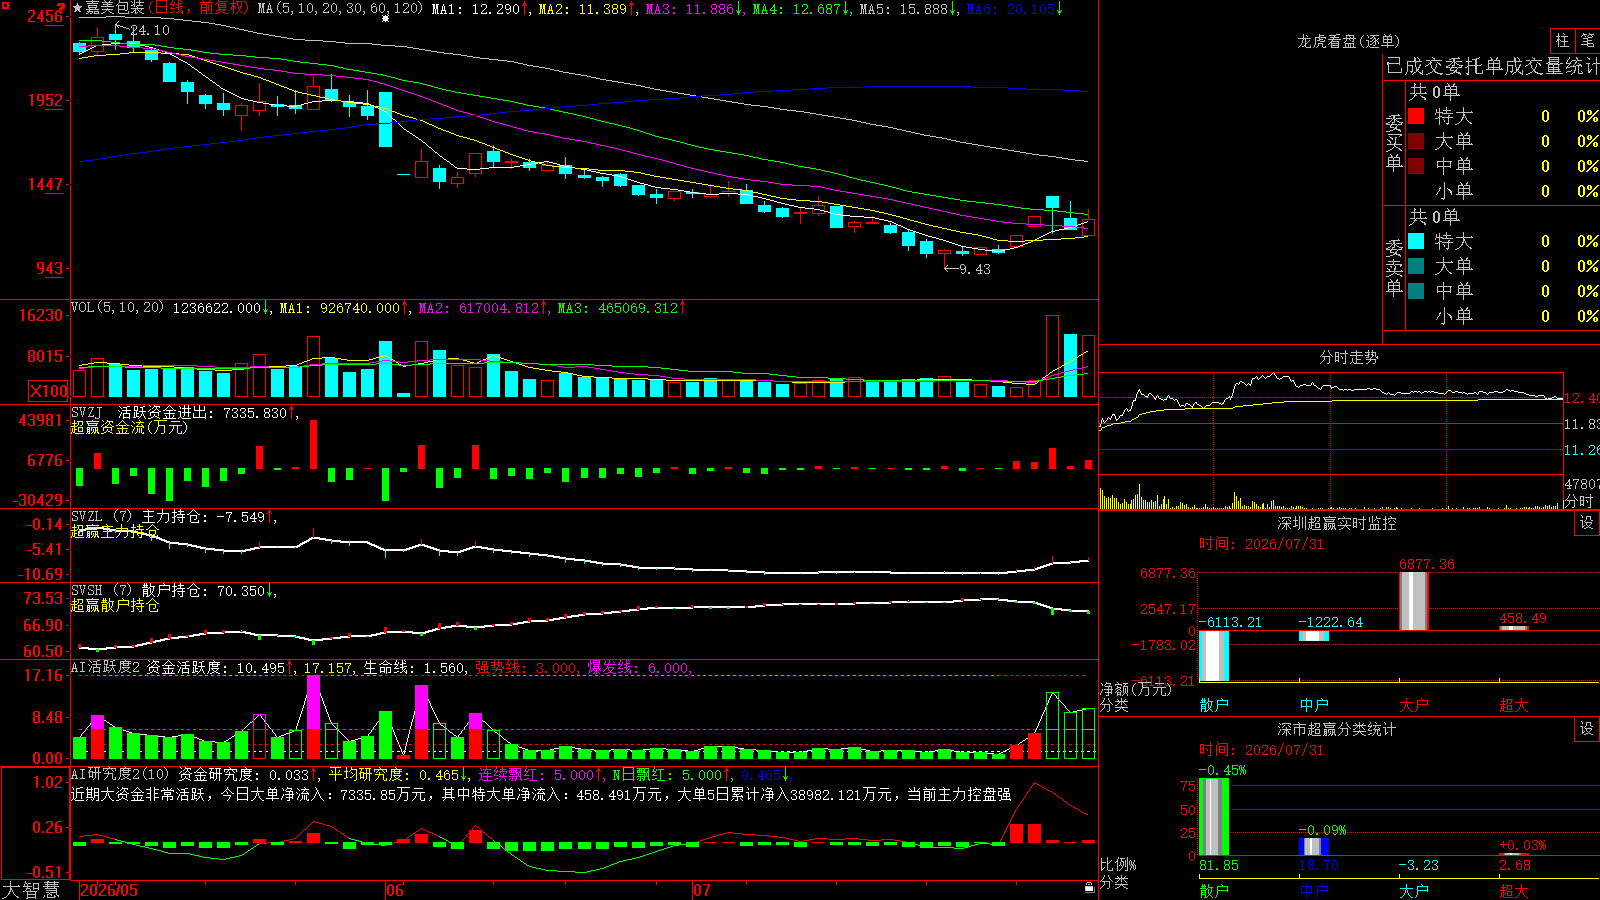Click the 超赢主力持仓 indicator title
The image size is (1600, 900).
click(115, 531)
